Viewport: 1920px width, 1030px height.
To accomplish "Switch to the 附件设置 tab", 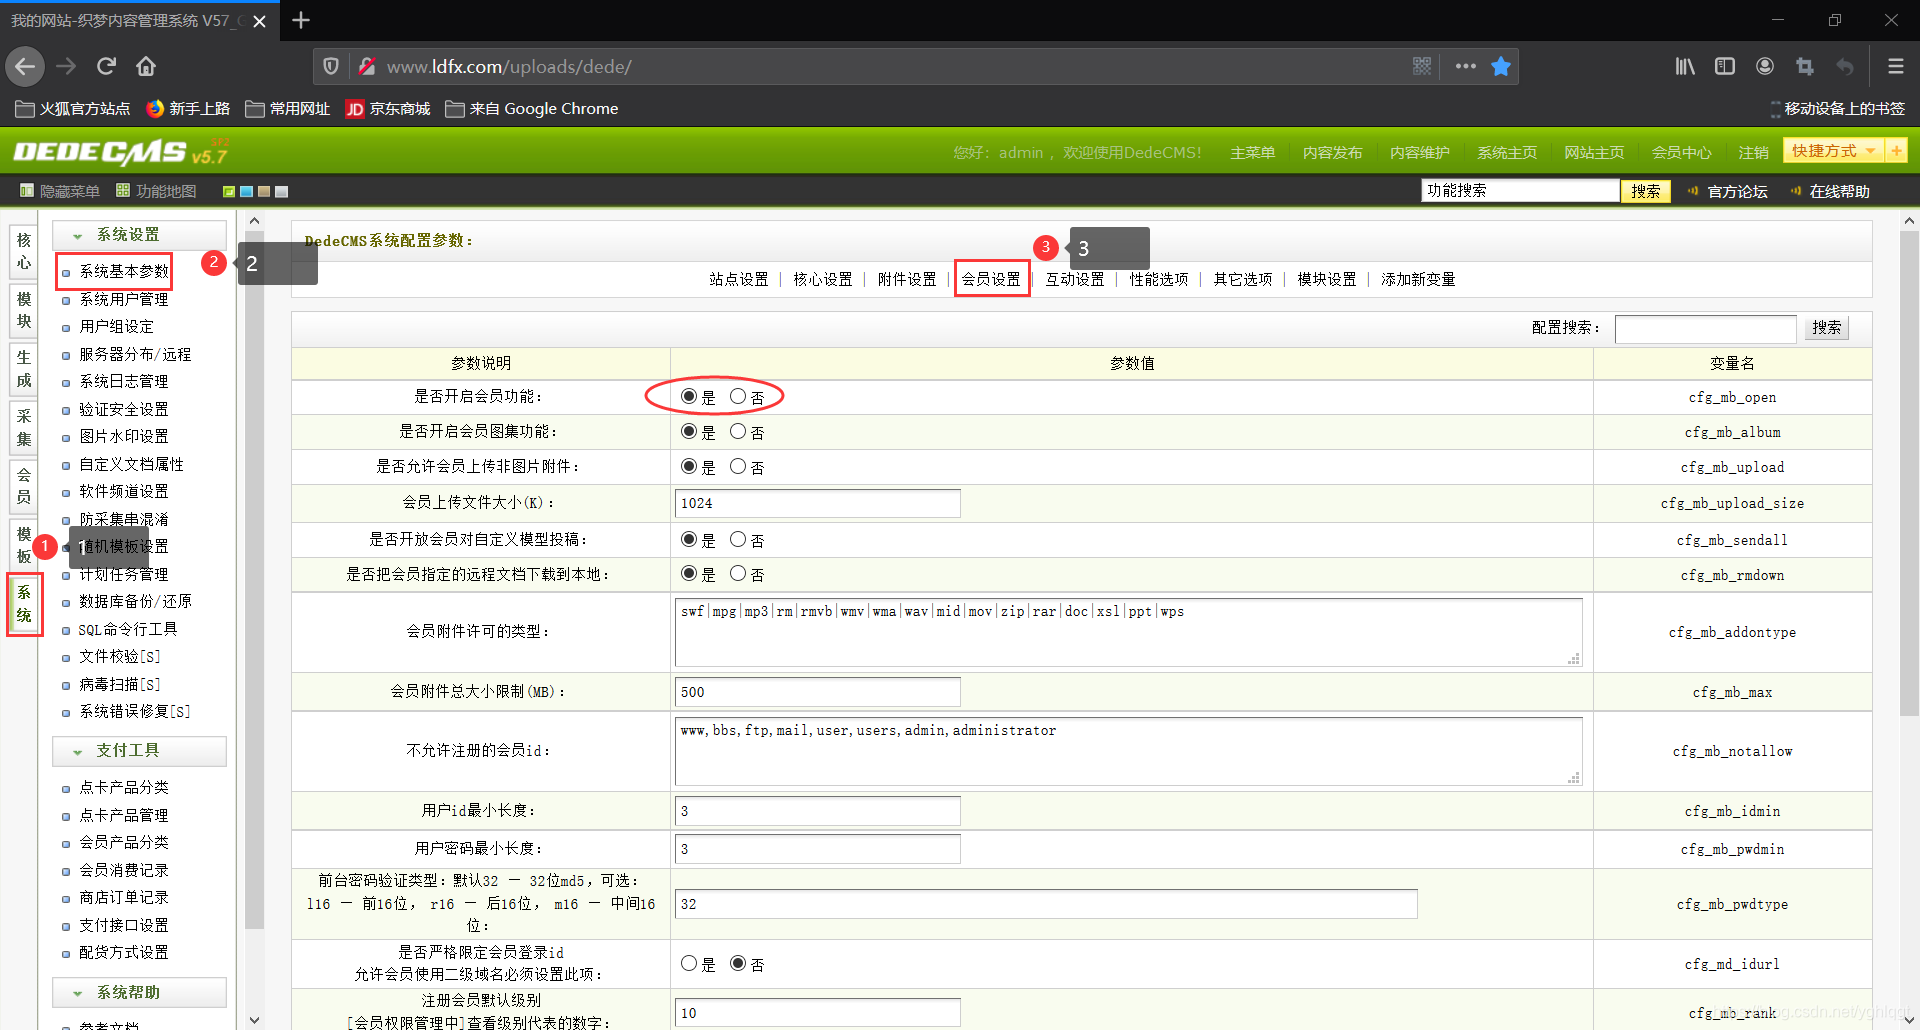I will [907, 280].
